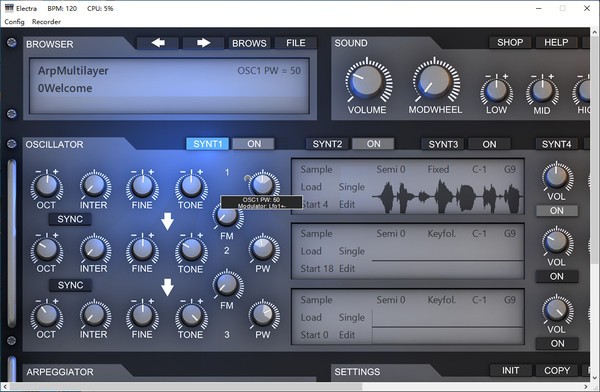
Task: Click the down arrow between oscillator 2 and 3
Action: click(x=167, y=287)
